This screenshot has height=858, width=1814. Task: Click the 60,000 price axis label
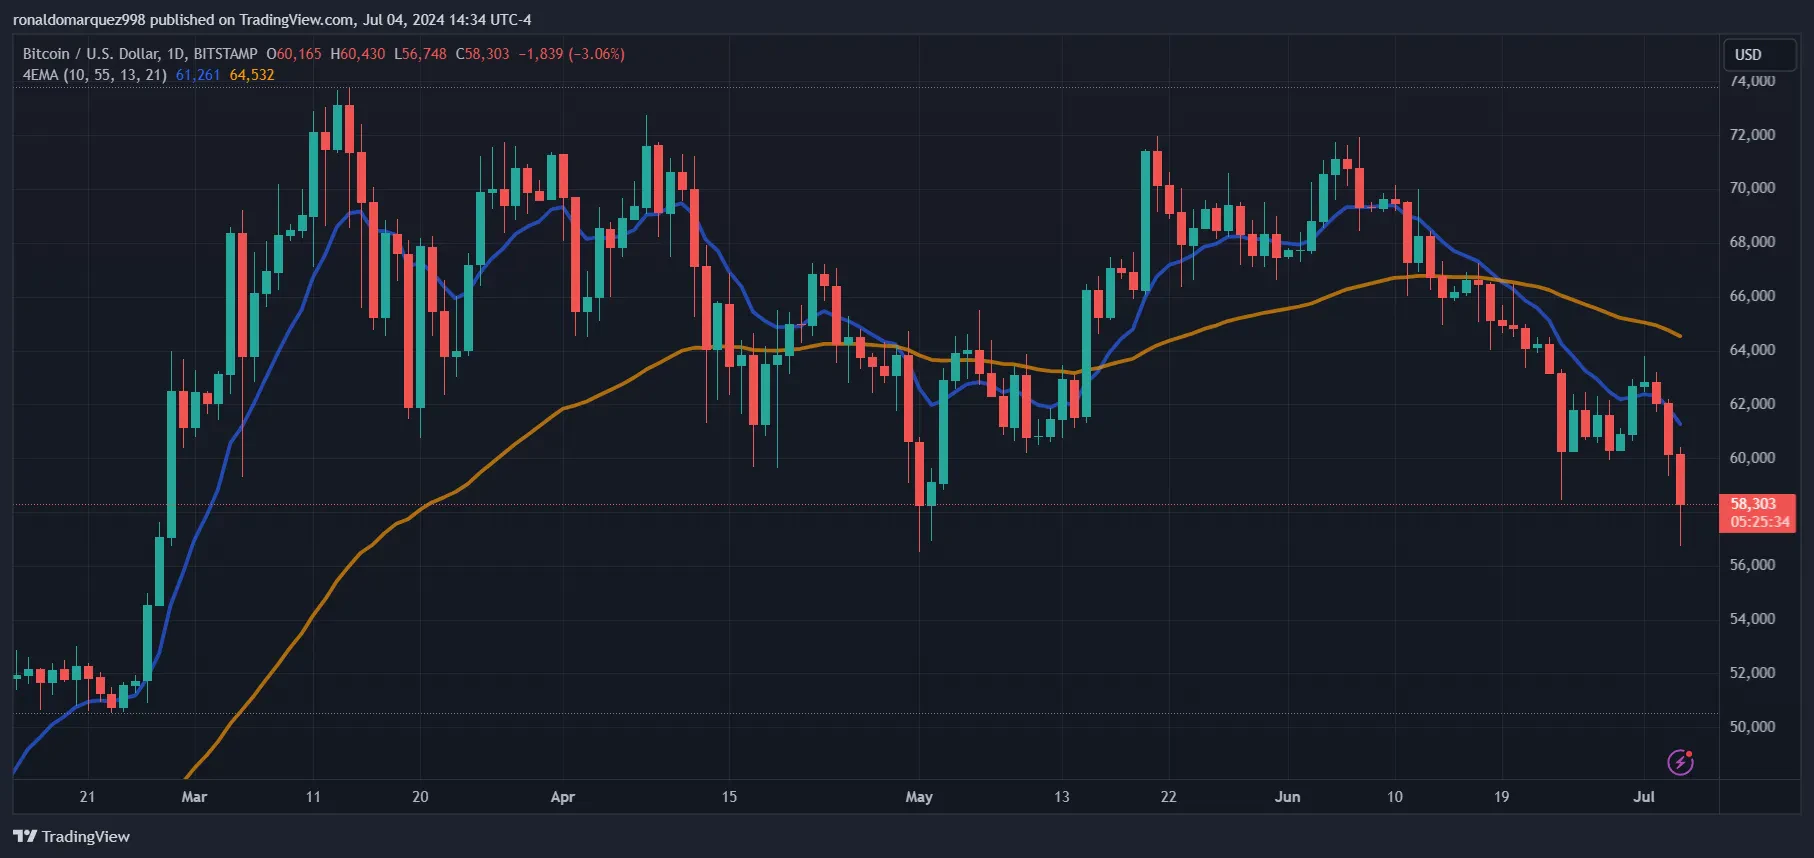pyautogui.click(x=1752, y=458)
